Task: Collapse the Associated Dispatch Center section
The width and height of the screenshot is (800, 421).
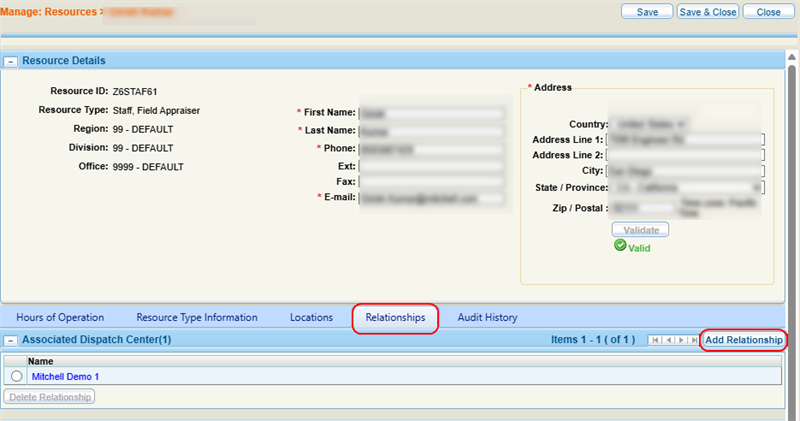Action: point(10,340)
